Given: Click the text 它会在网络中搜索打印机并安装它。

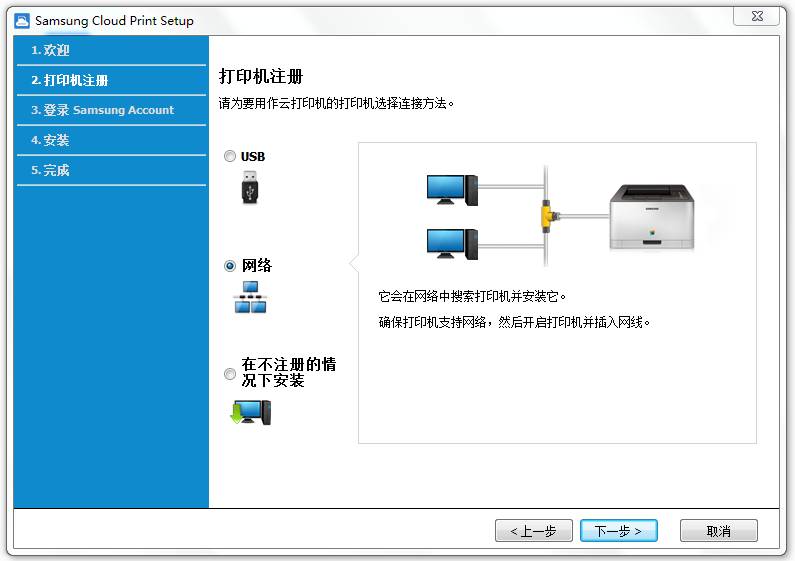Looking at the screenshot, I should (x=472, y=296).
